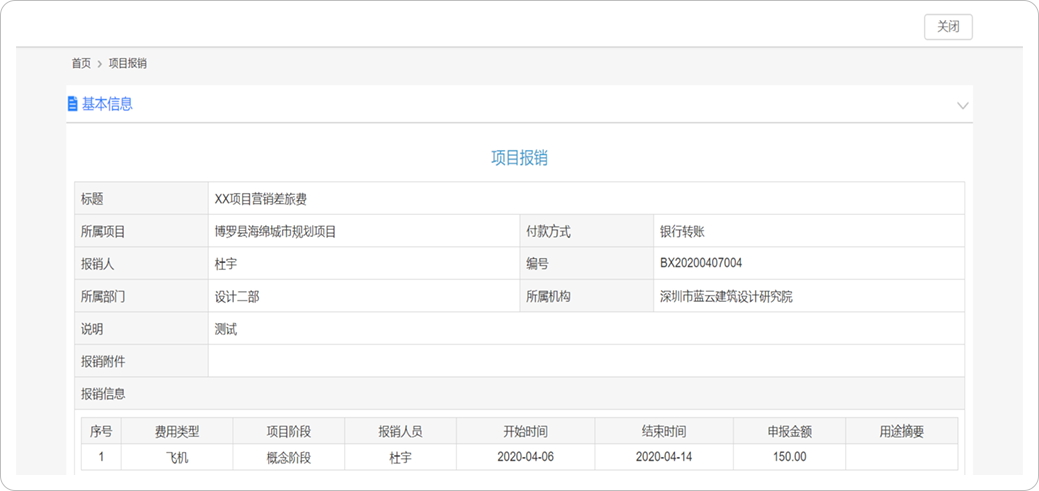This screenshot has height=491, width=1039.
Task: Click the payment method value 银行转账
Action: click(x=682, y=231)
